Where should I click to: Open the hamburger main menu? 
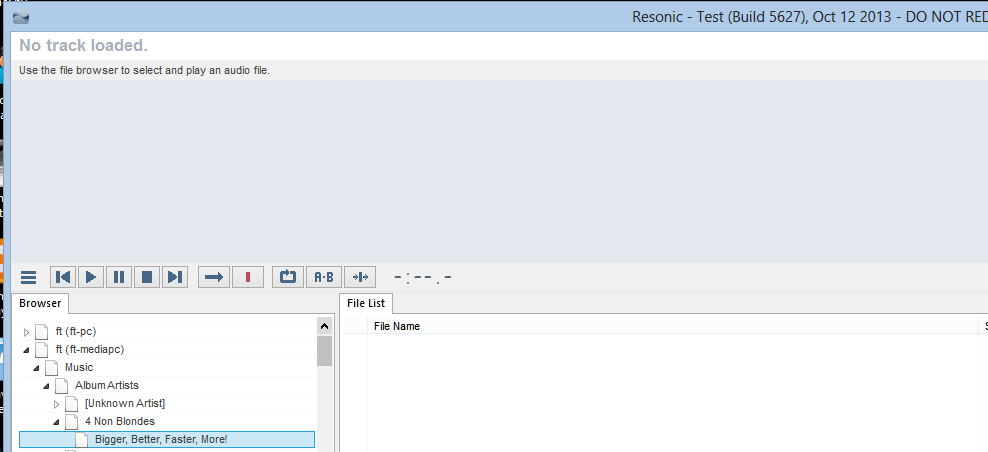(29, 277)
